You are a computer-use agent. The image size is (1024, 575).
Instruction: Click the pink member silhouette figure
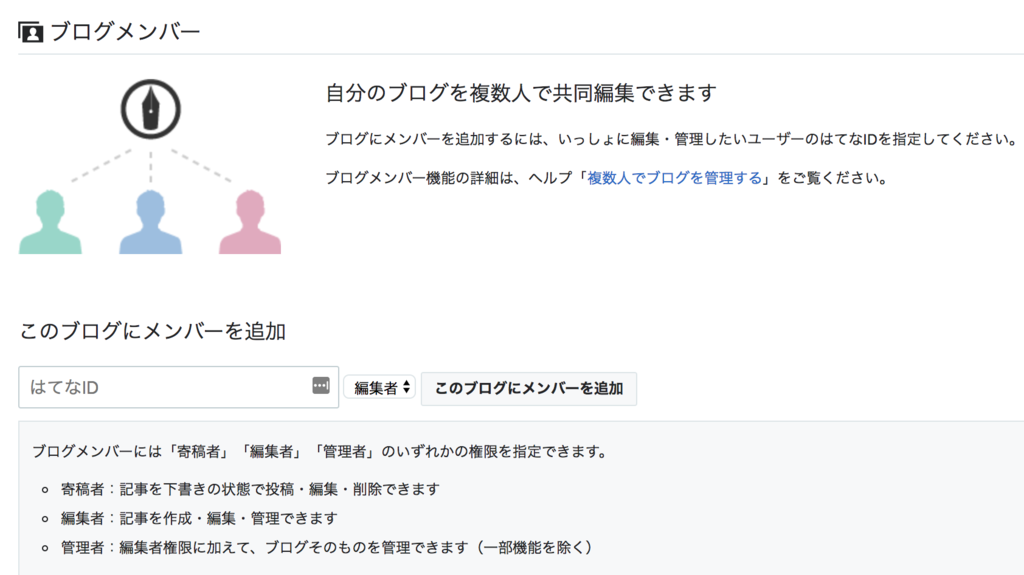(250, 222)
